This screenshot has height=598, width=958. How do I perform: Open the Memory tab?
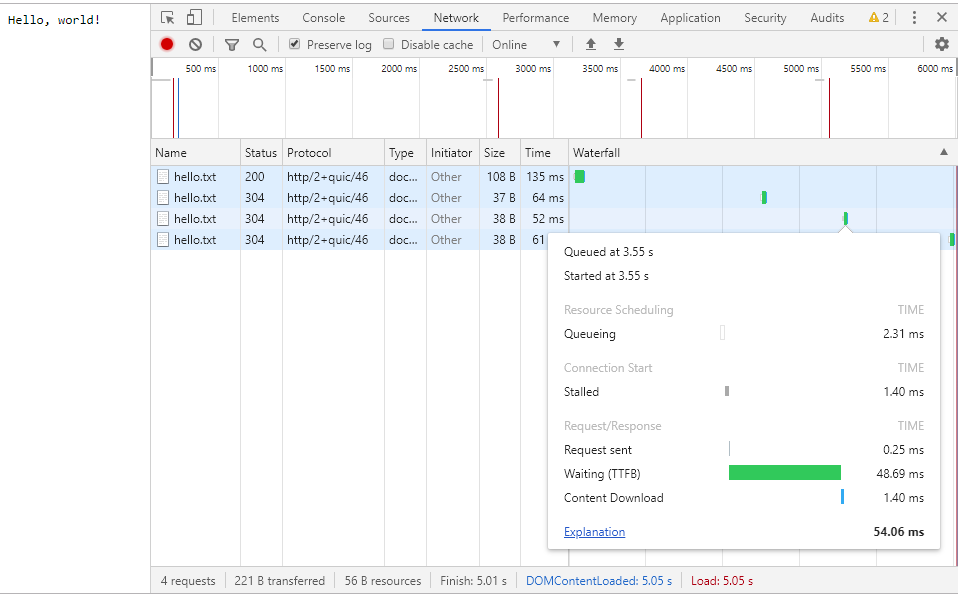click(x=615, y=18)
